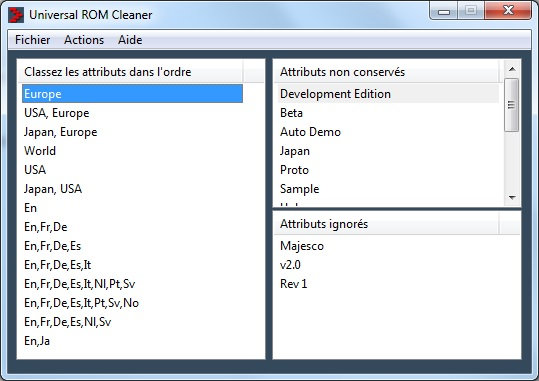Click the Universal ROM Cleaner app icon

16,15
